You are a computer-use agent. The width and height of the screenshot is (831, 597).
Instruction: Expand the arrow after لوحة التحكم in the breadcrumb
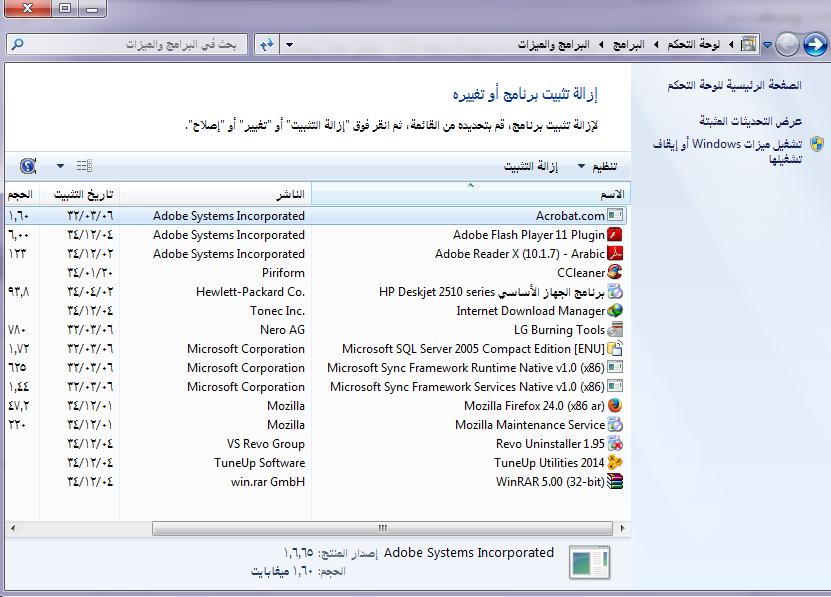(656, 45)
